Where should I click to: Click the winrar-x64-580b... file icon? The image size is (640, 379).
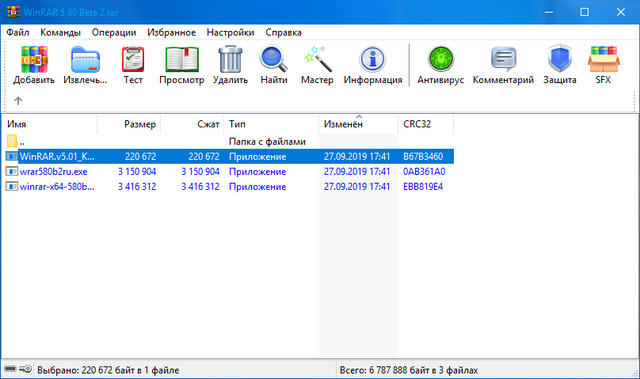tap(12, 186)
